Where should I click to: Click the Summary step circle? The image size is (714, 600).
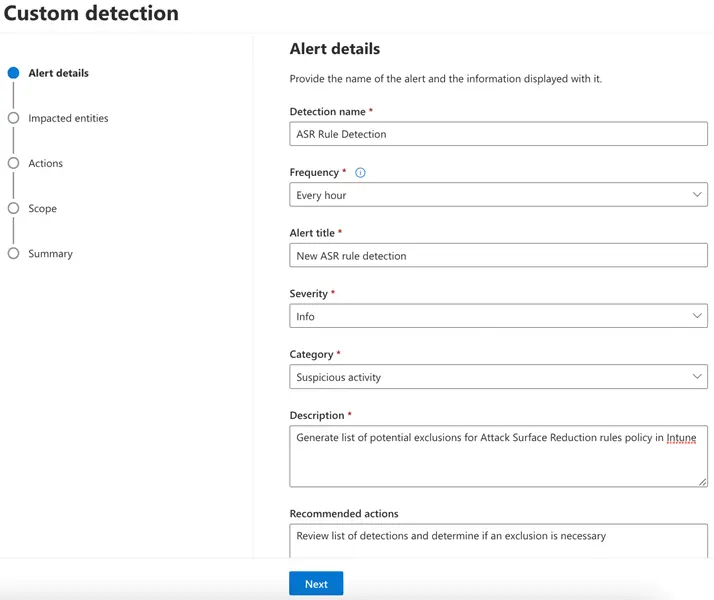(x=13, y=253)
